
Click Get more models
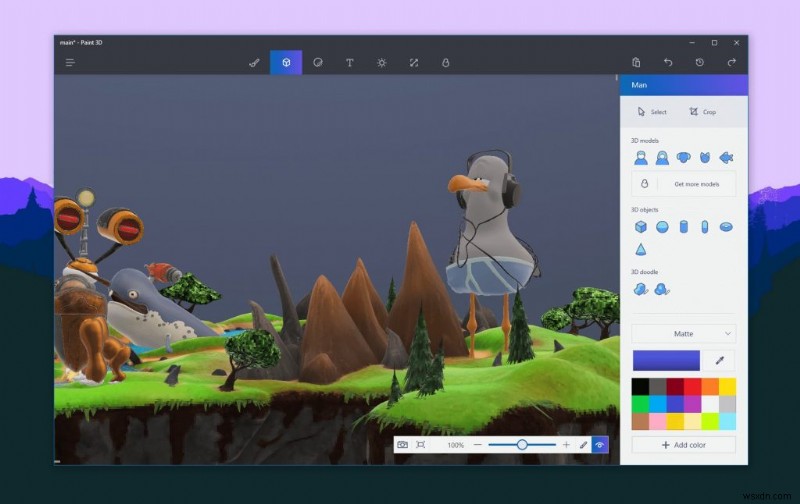coord(684,184)
